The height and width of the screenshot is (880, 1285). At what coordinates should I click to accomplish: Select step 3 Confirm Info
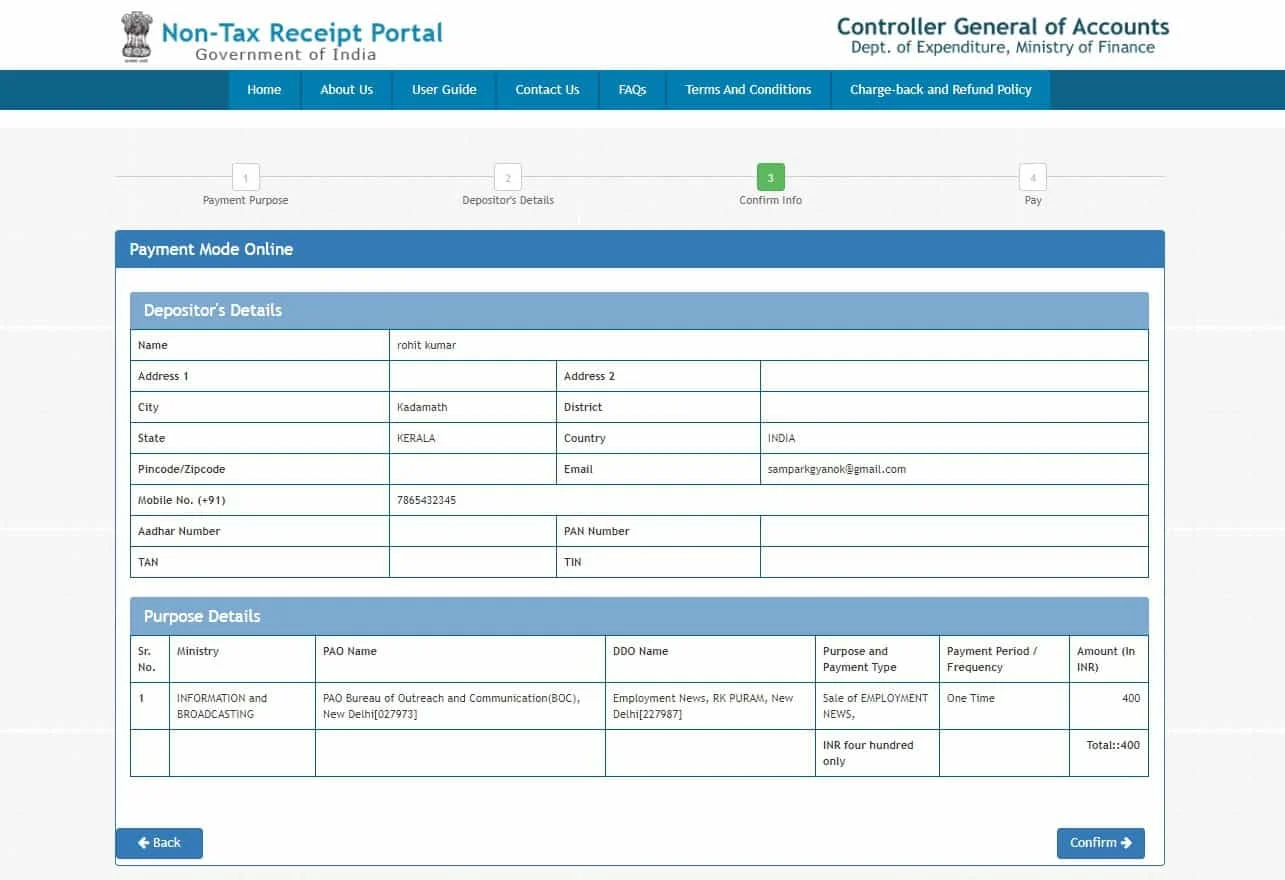point(770,177)
